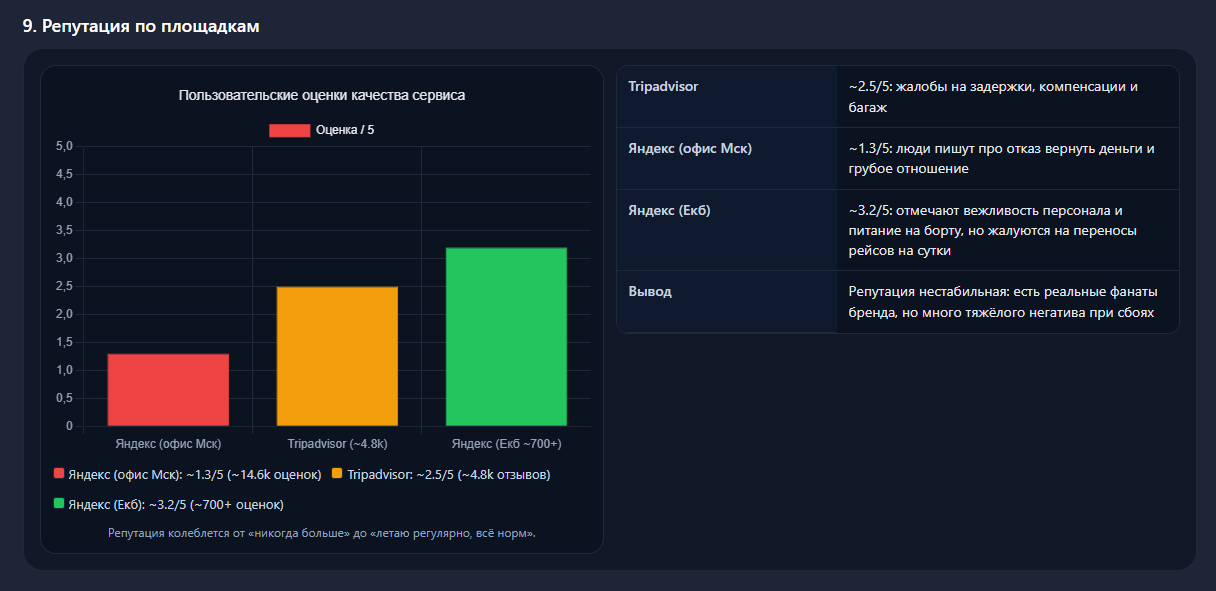The image size is (1216, 591).
Task: Click orange square next to 'Tripadvisor: ~2.5/5'
Action: (337, 474)
